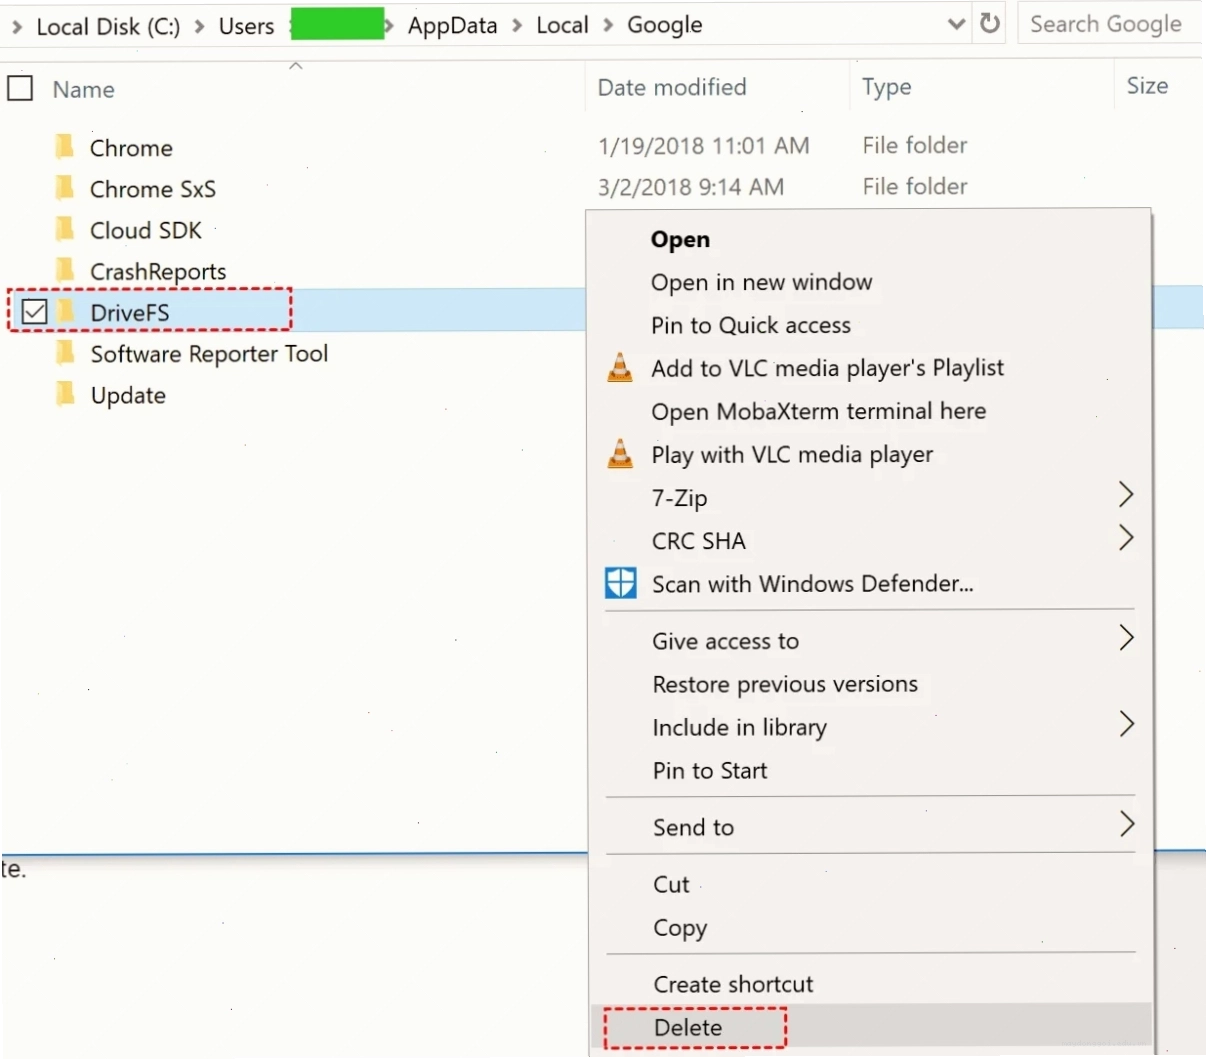Expand the Send to submenu arrow
The height and width of the screenshot is (1060, 1206).
click(x=1126, y=824)
